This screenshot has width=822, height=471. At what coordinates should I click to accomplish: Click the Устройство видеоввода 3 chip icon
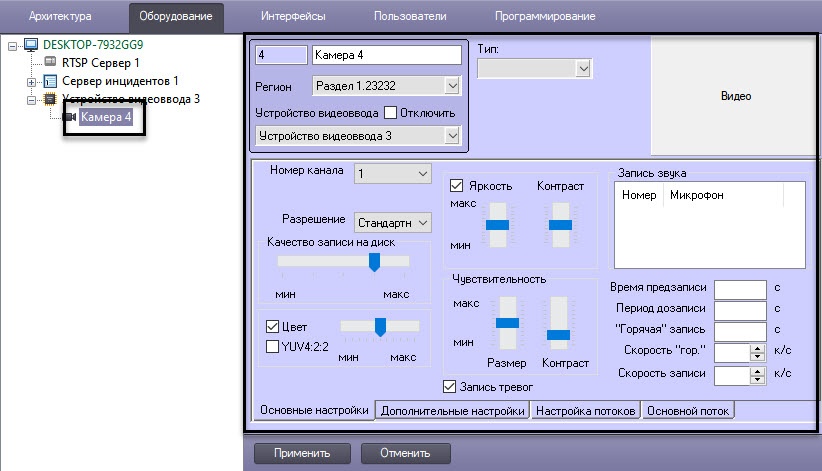click(x=50, y=98)
